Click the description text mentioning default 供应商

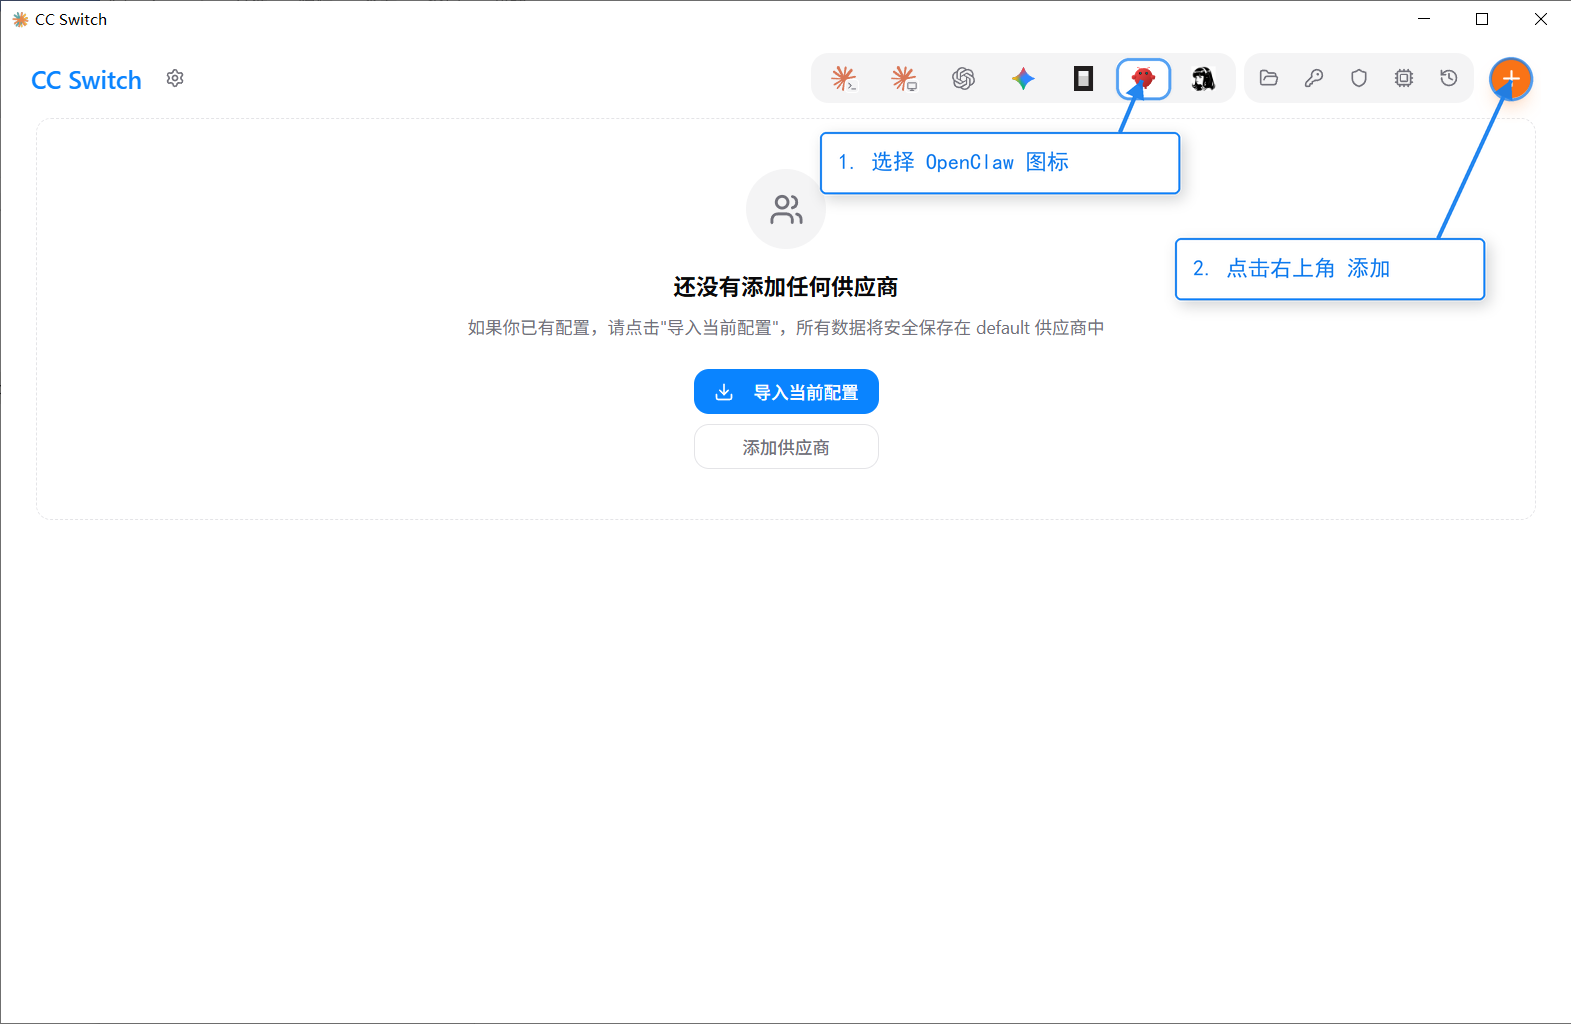click(786, 328)
